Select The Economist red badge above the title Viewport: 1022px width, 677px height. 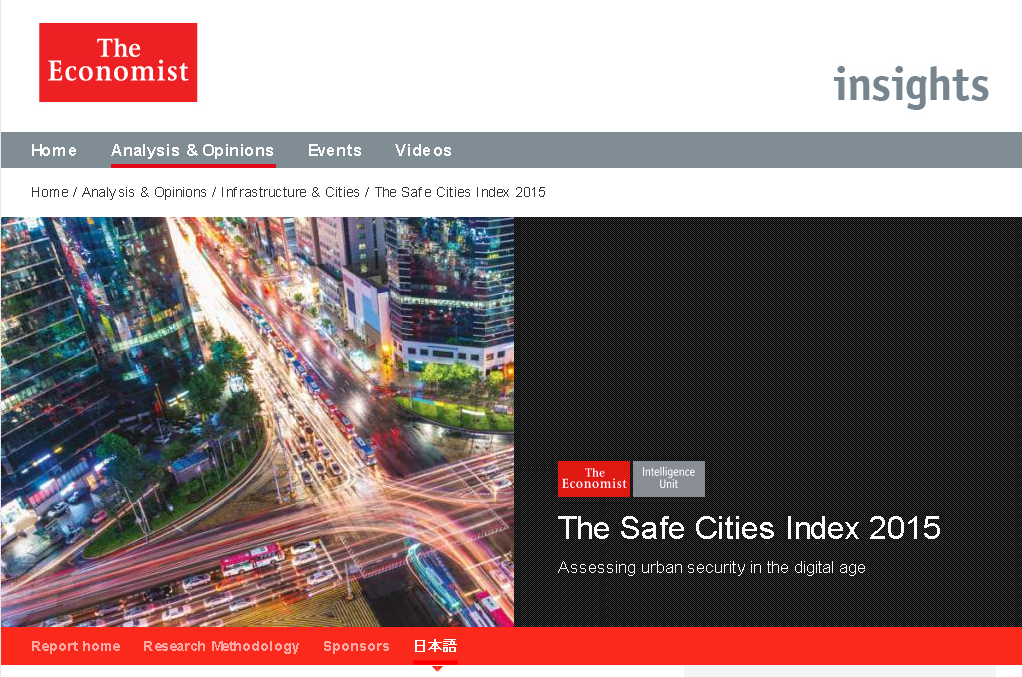593,478
